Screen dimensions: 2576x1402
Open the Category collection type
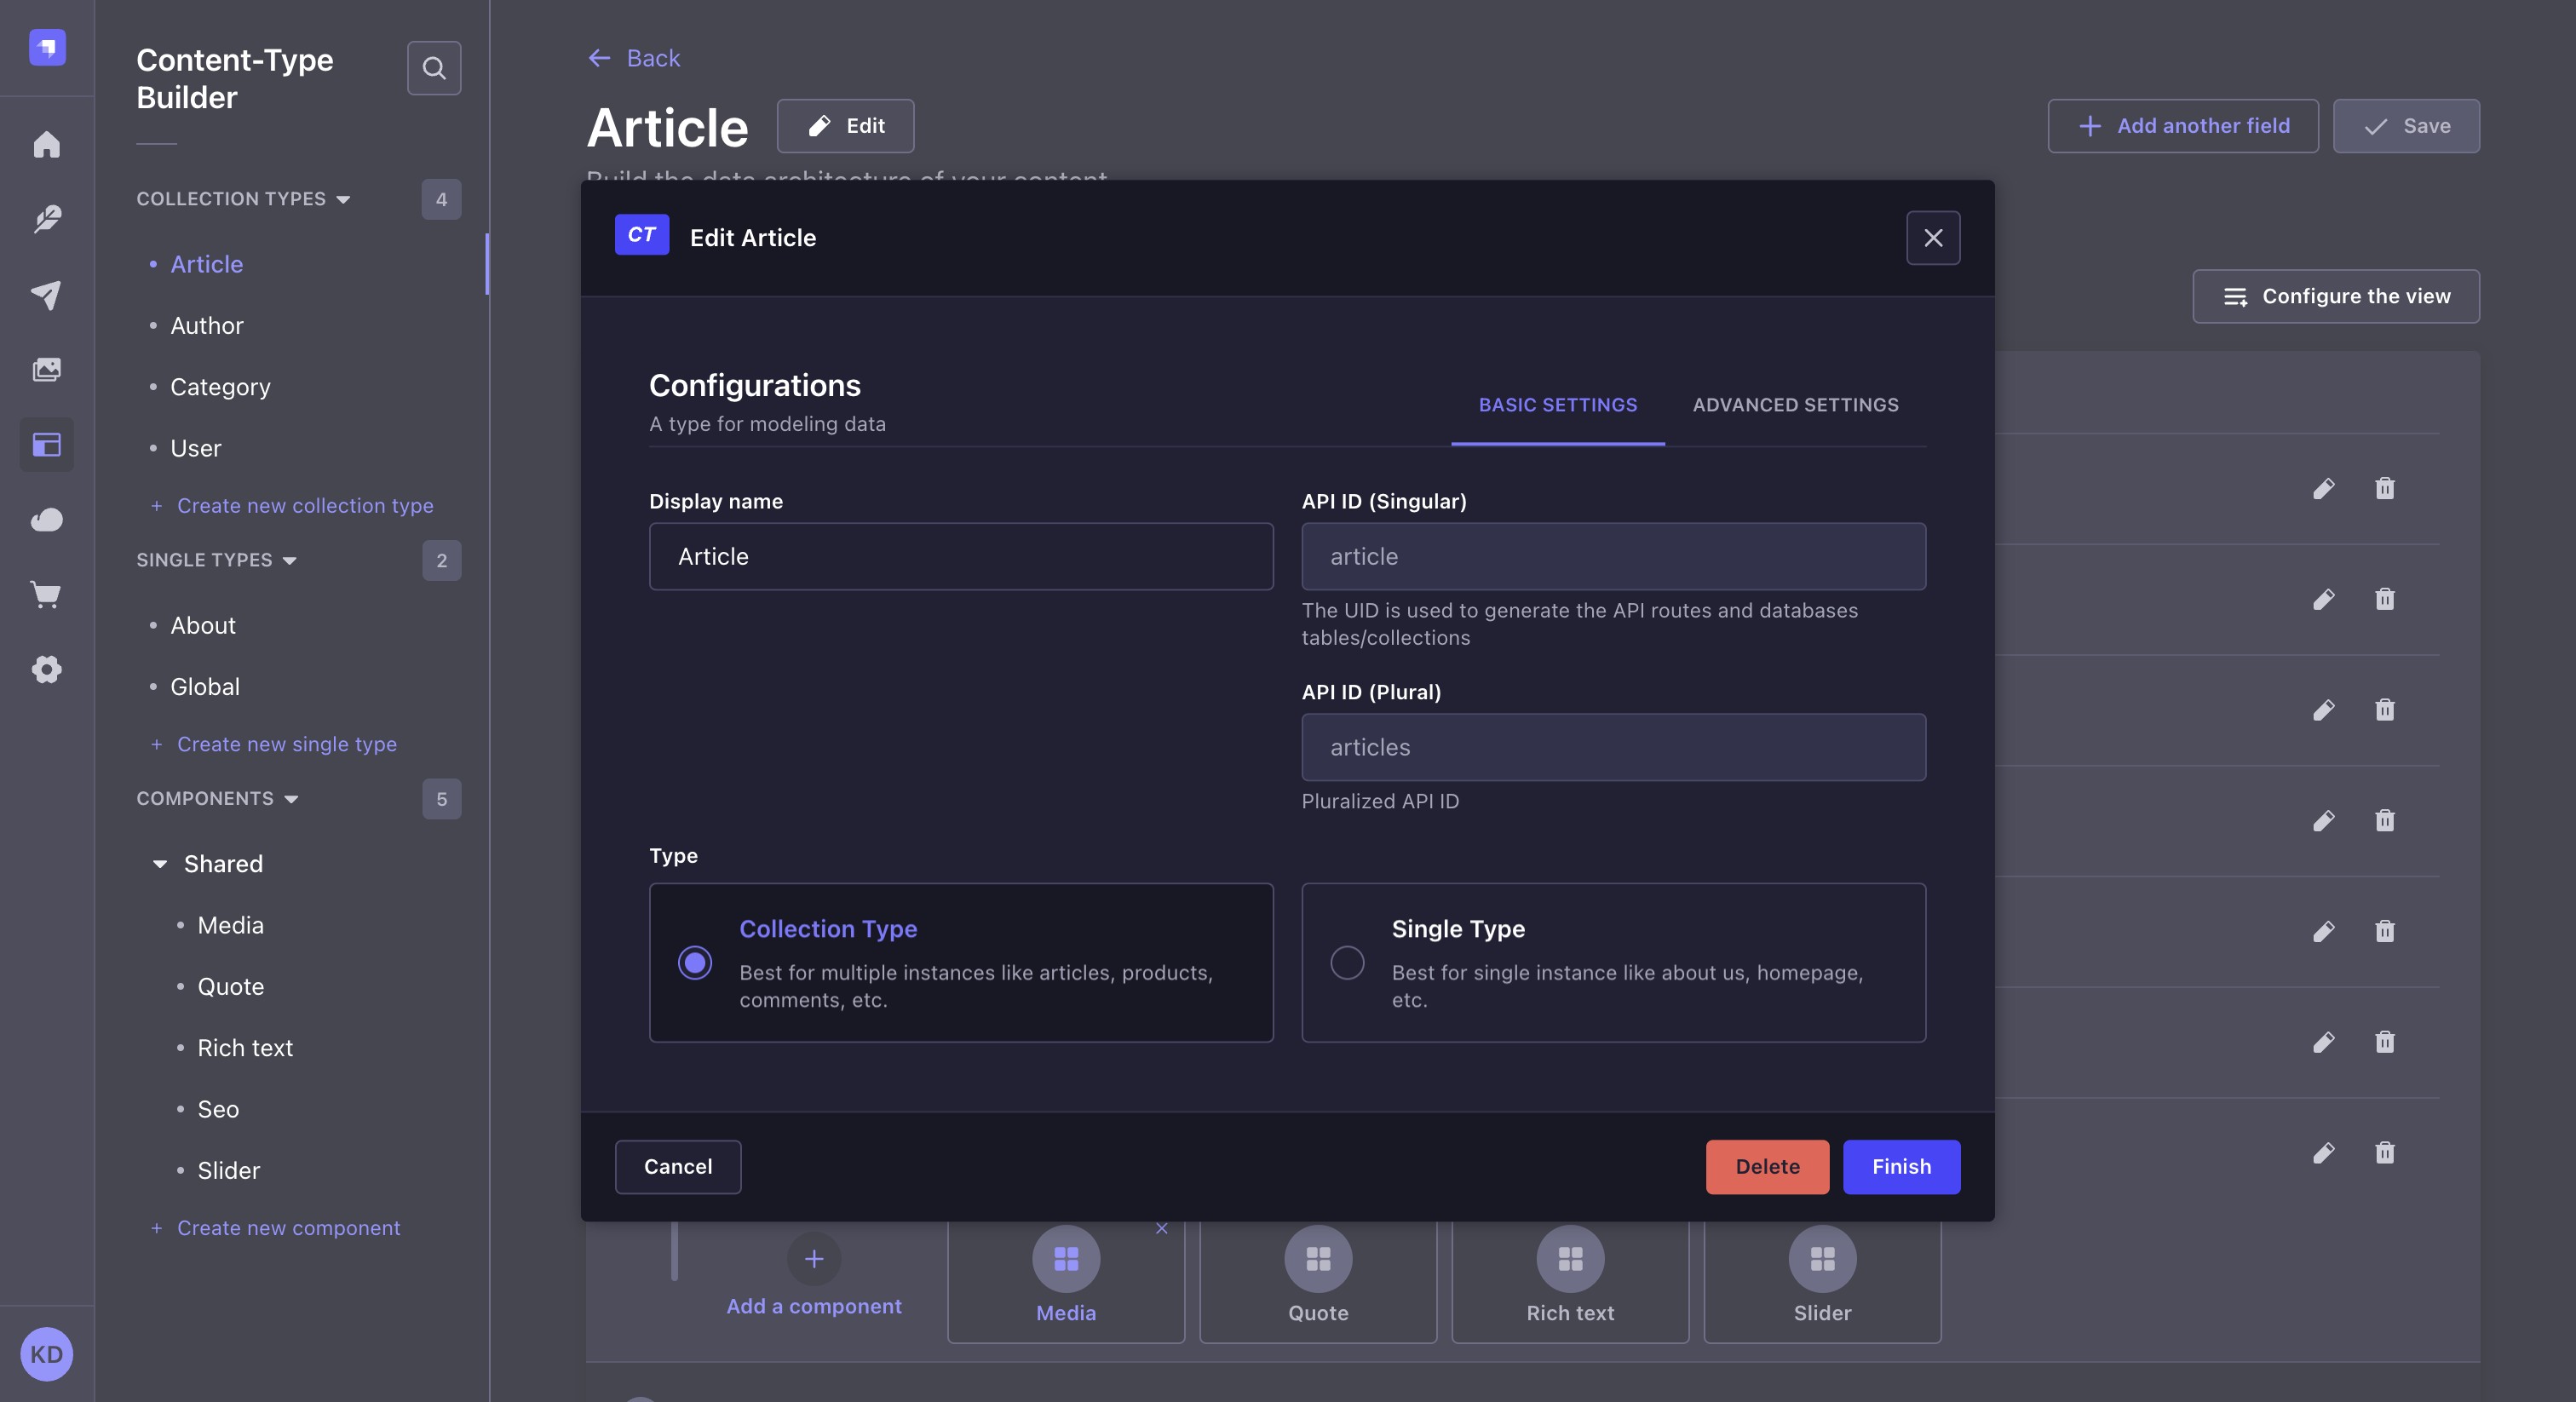220,387
